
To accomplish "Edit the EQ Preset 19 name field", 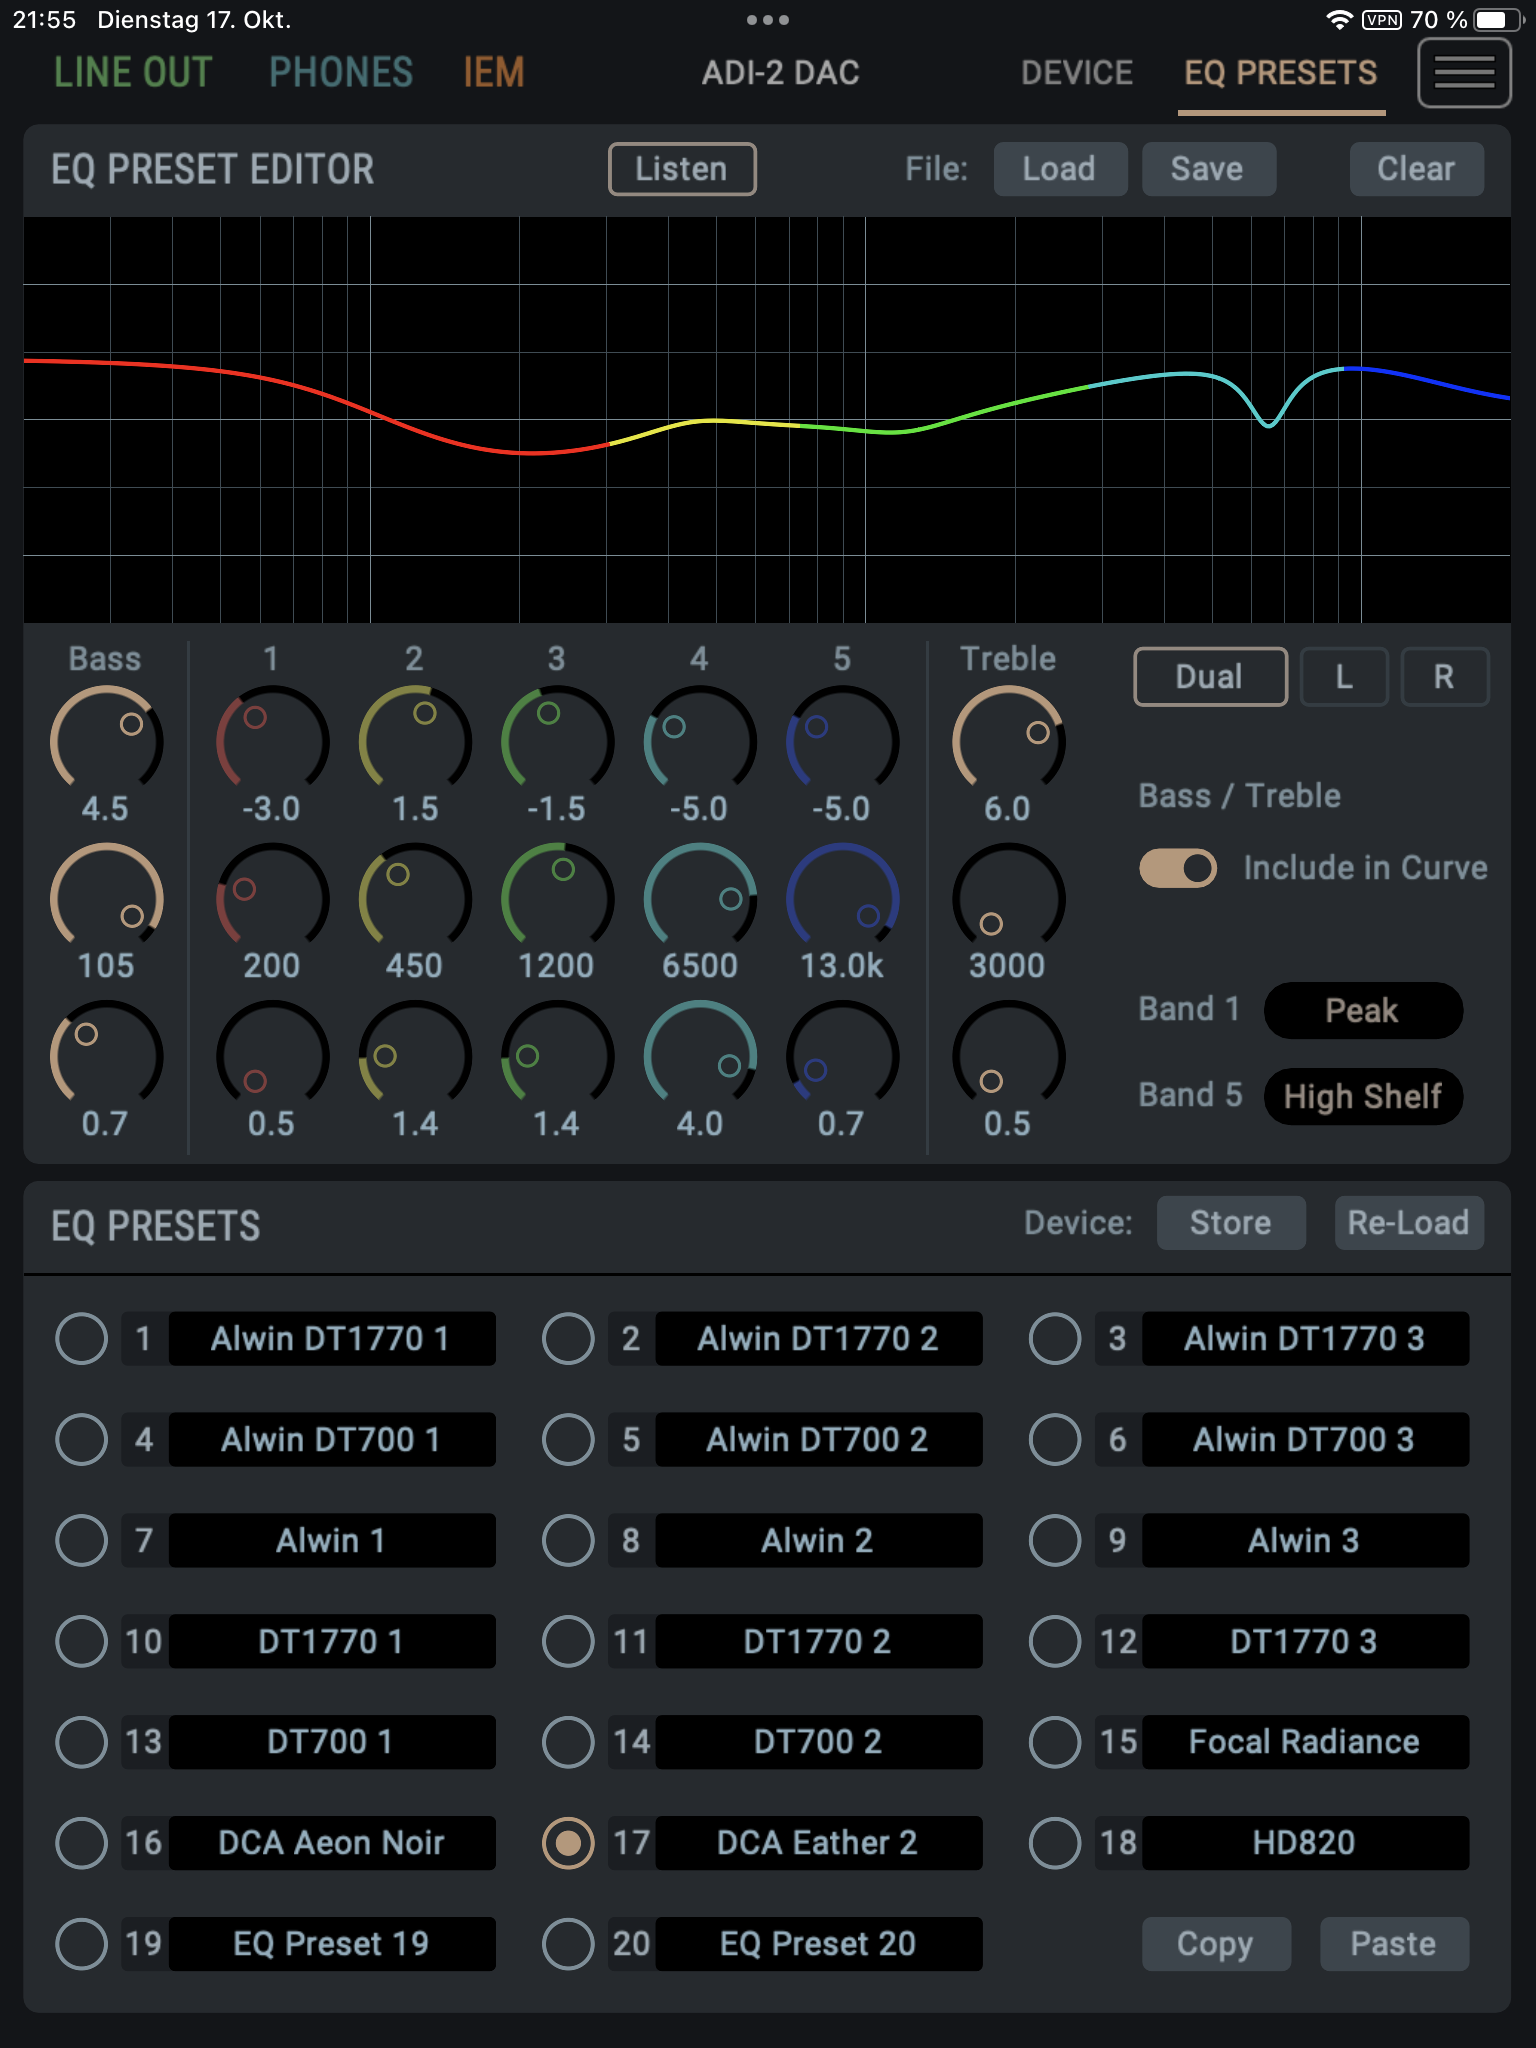I will (332, 1944).
